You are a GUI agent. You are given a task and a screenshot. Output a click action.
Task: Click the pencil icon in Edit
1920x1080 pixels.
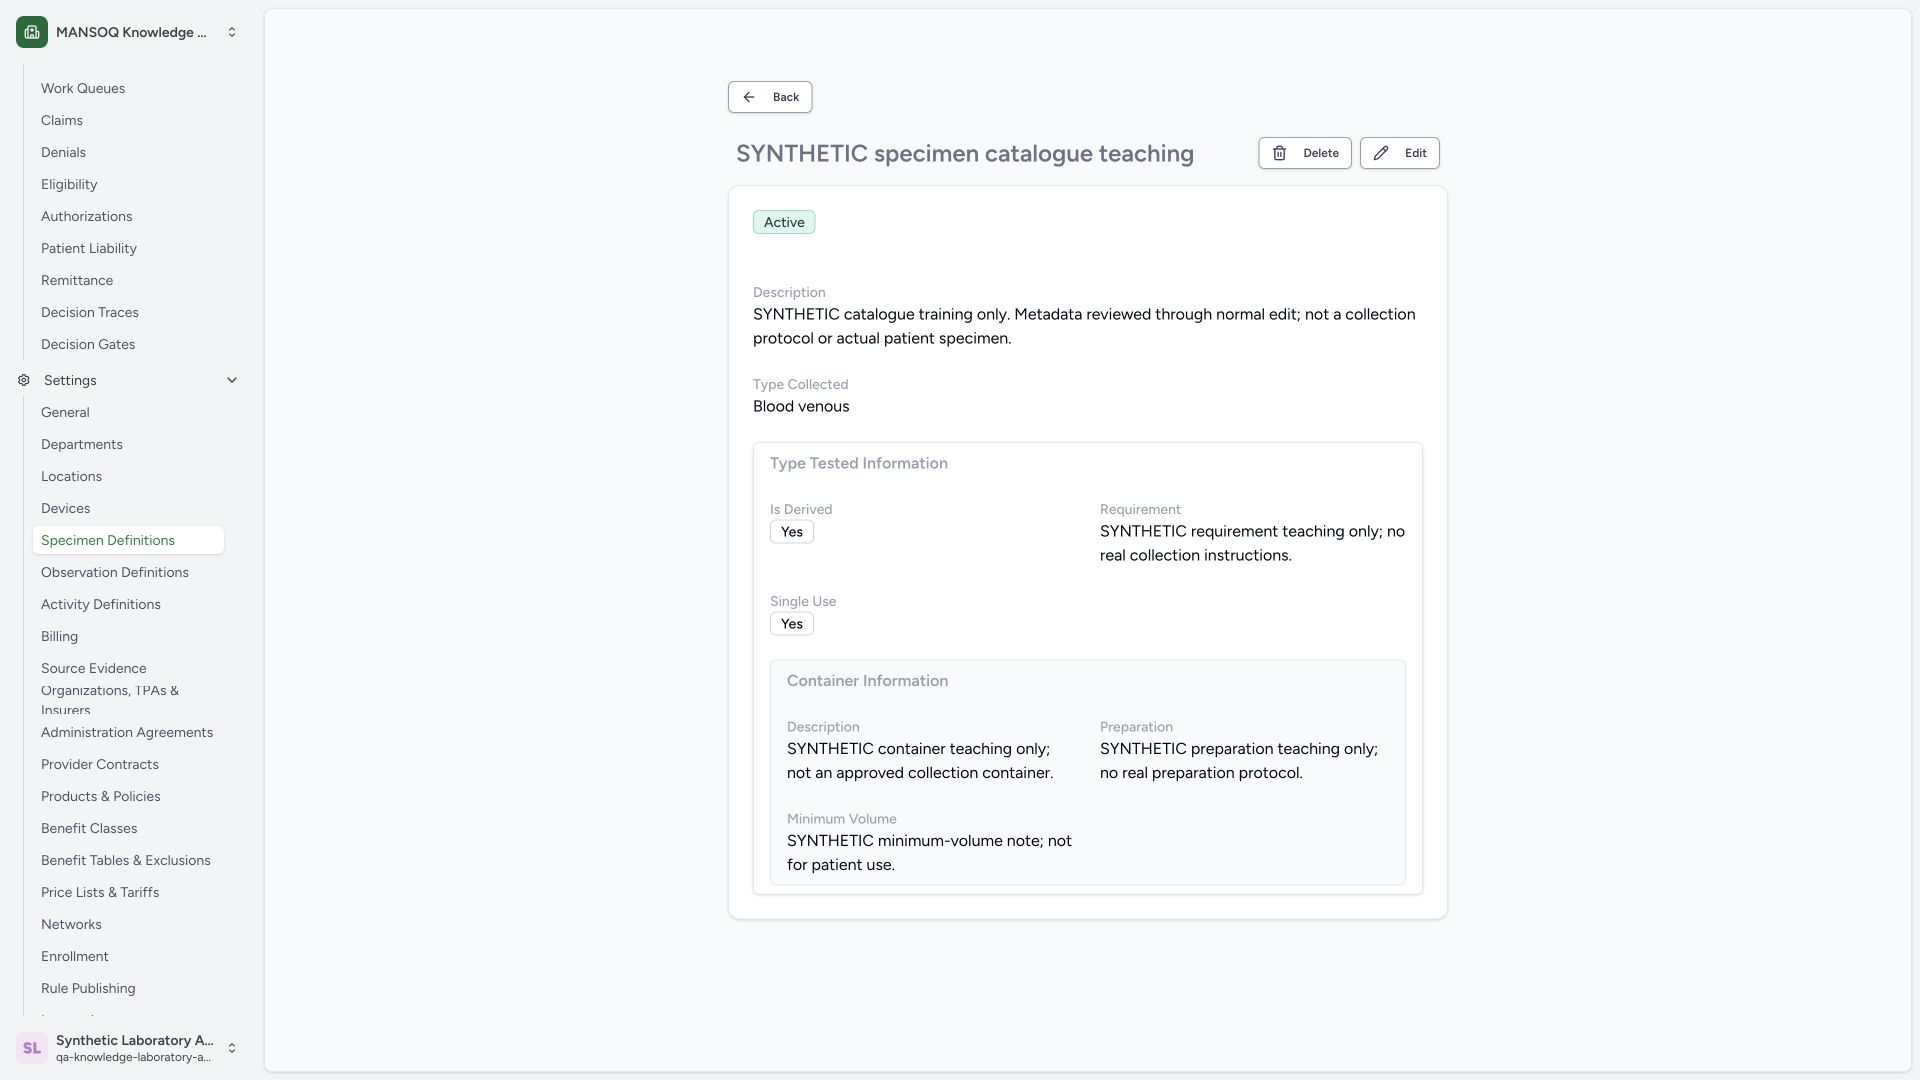pos(1381,153)
